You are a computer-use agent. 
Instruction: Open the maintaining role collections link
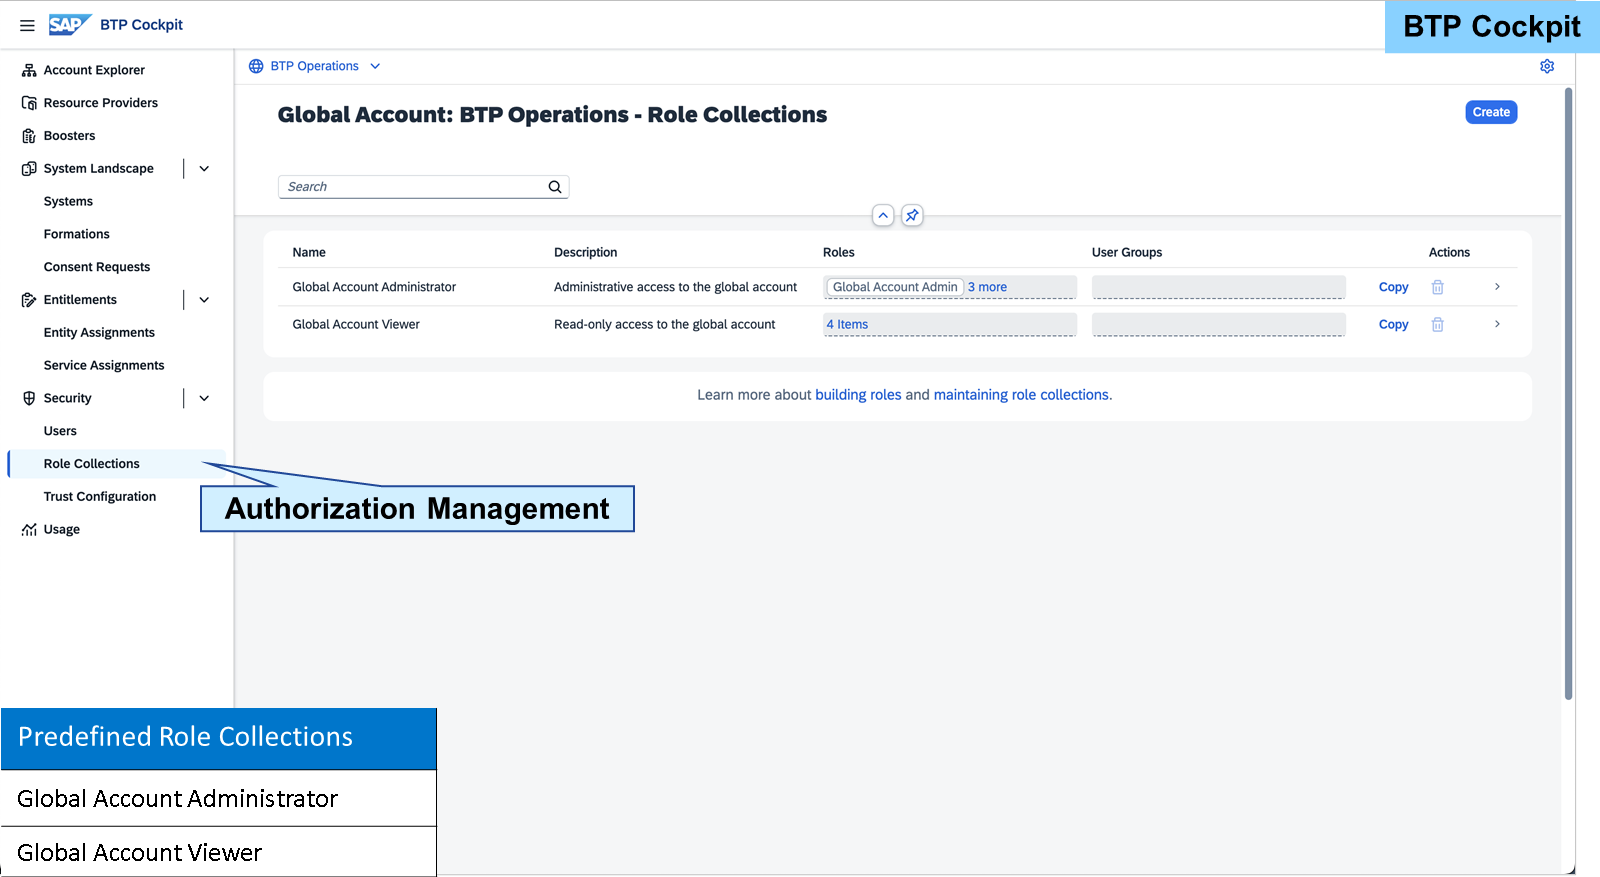tap(1021, 395)
